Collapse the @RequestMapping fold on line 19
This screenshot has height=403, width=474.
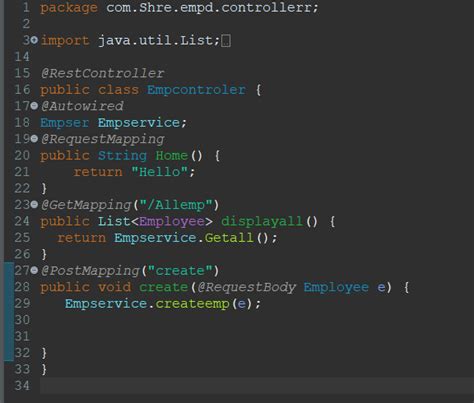point(34,139)
